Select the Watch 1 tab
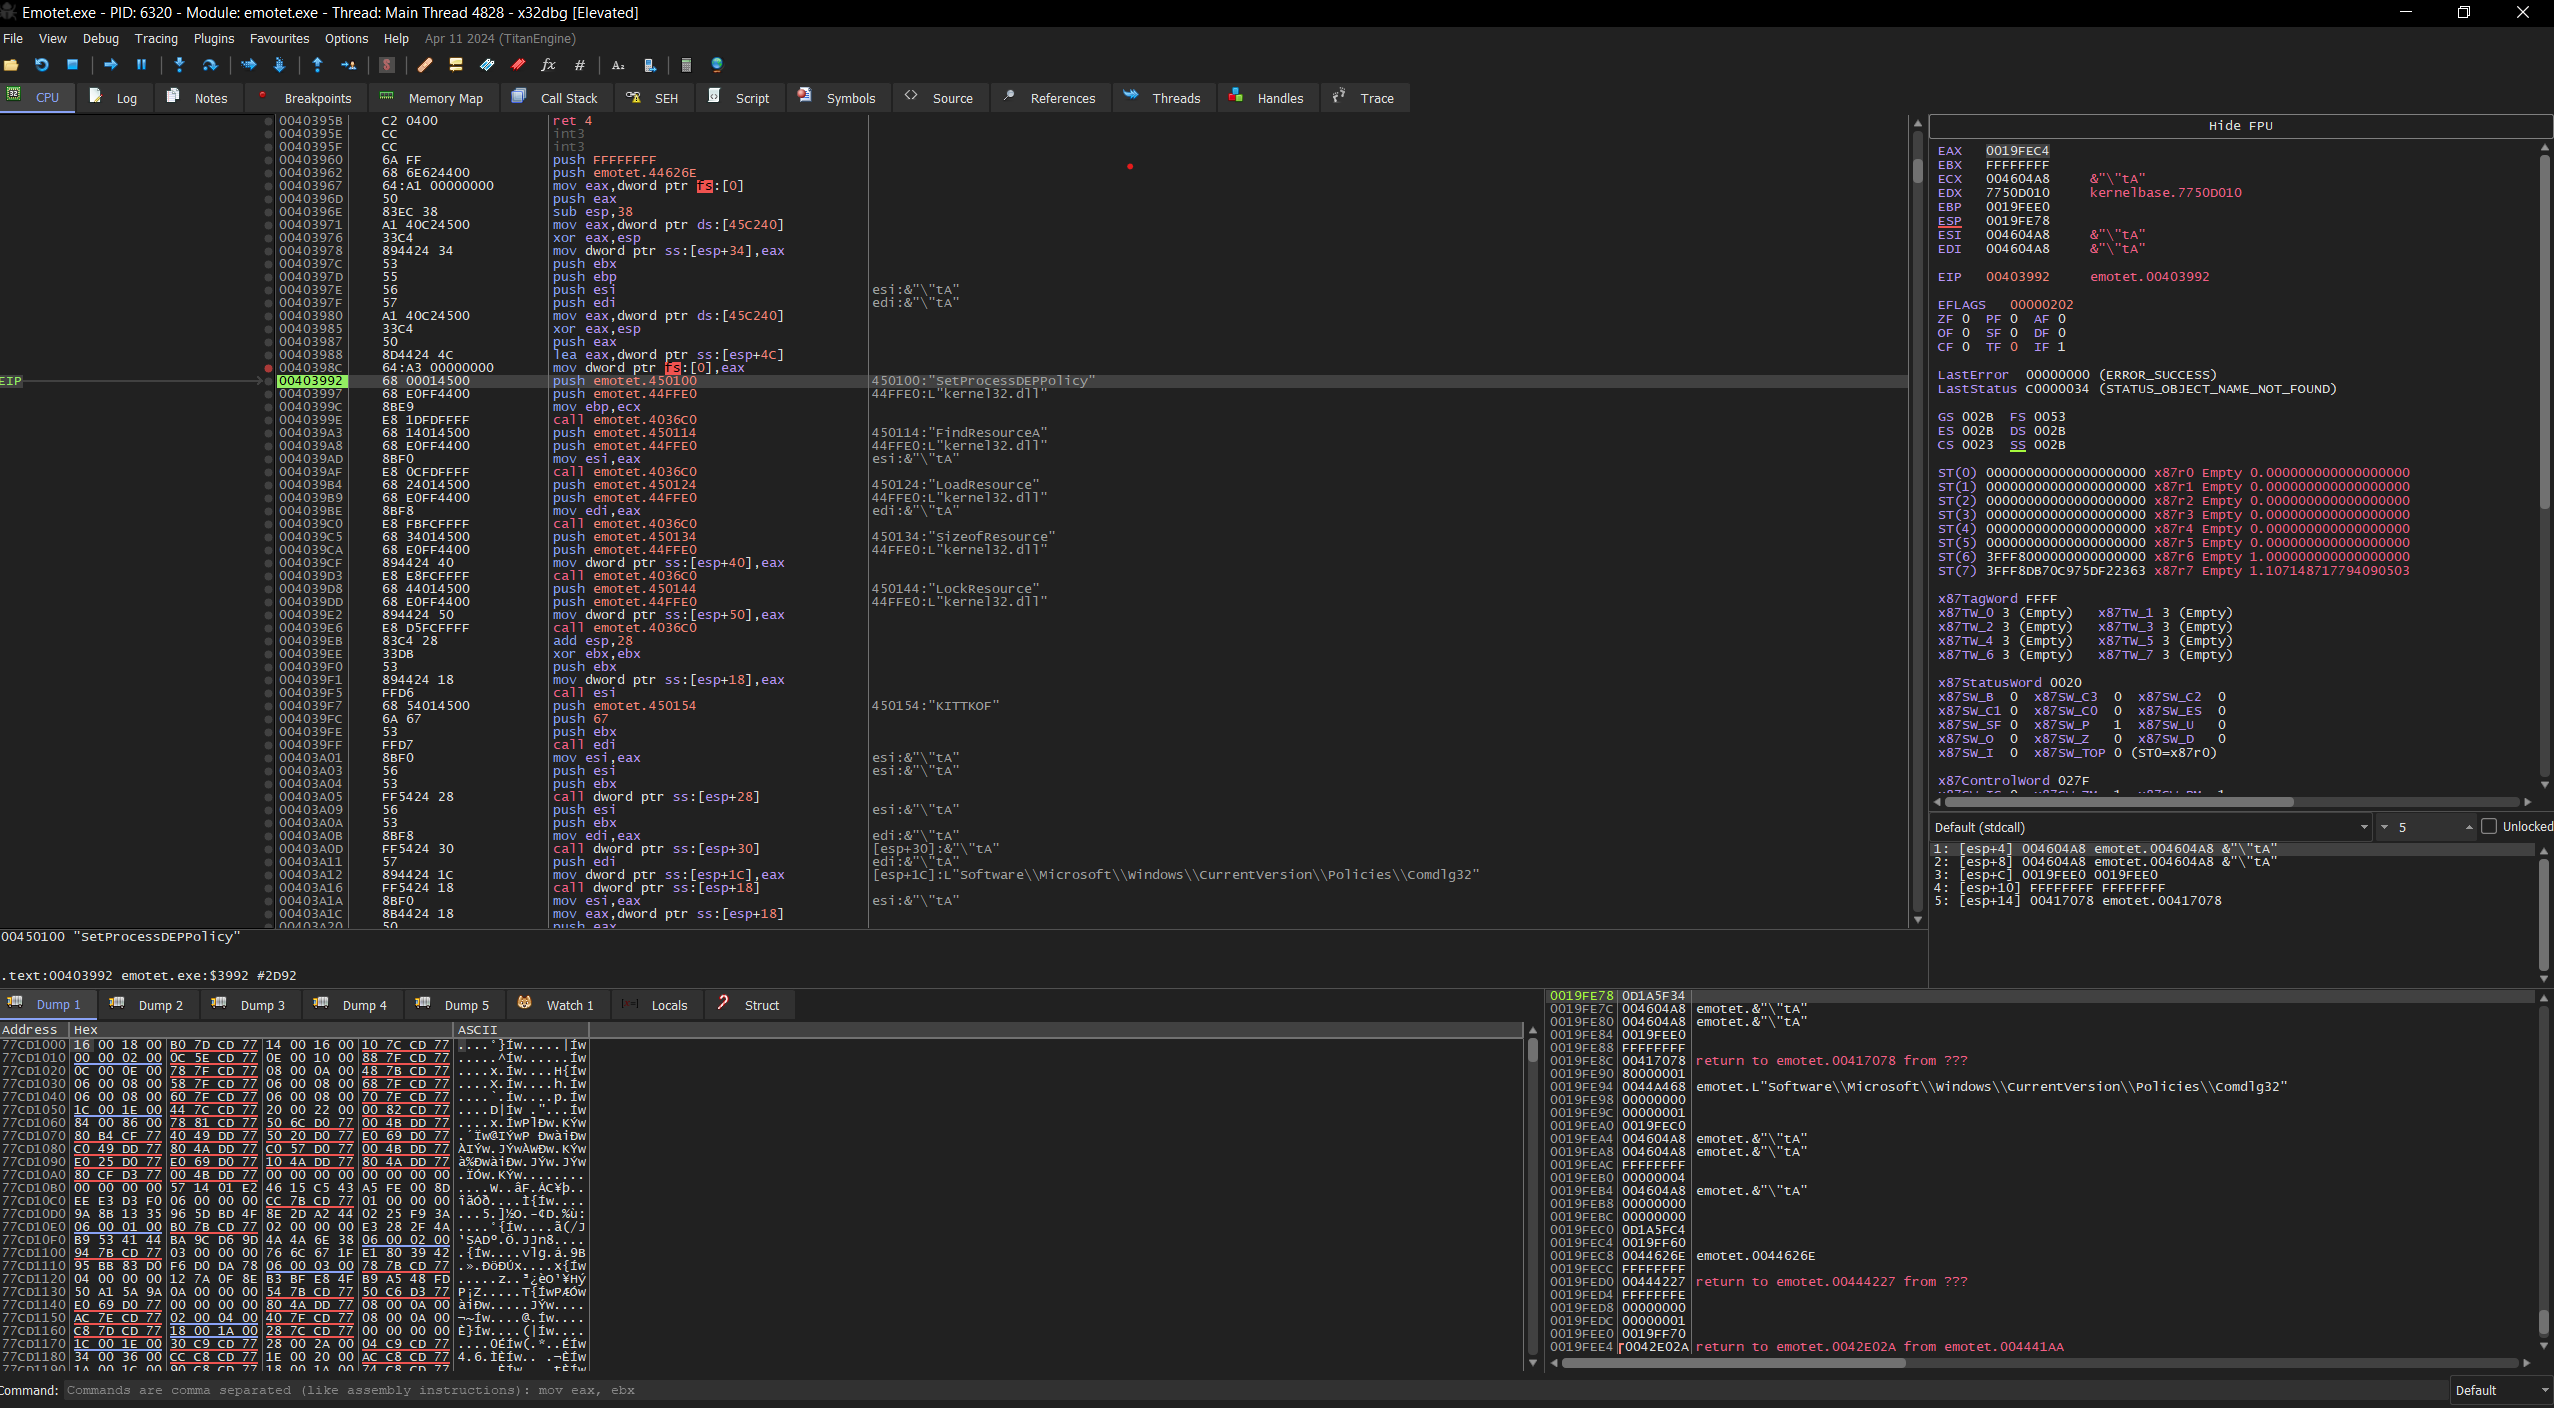Viewport: 2554px width, 1408px height. [556, 1005]
